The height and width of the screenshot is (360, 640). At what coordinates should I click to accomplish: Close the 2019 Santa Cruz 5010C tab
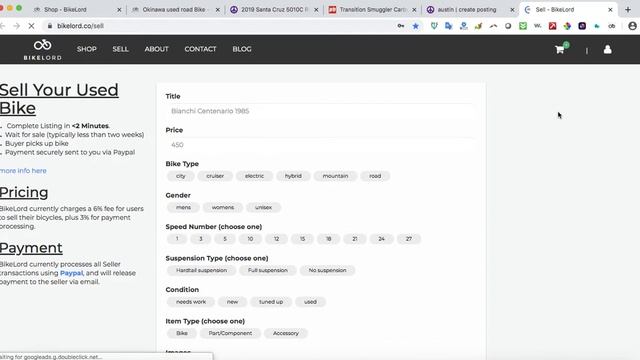coord(316,9)
